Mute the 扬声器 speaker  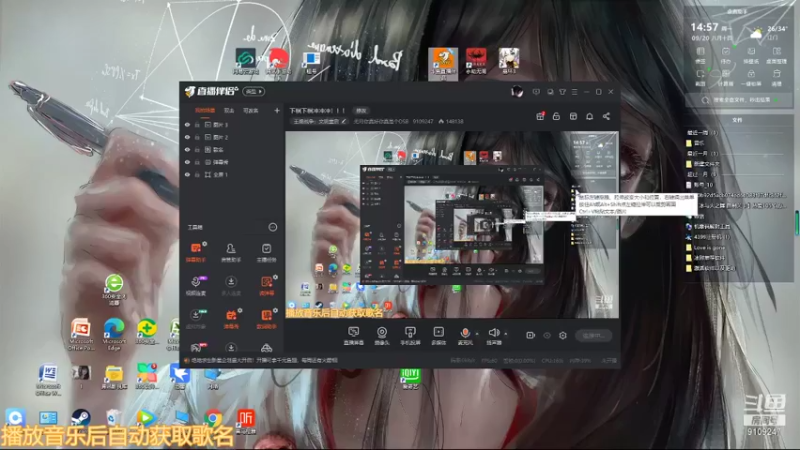[x=493, y=336]
